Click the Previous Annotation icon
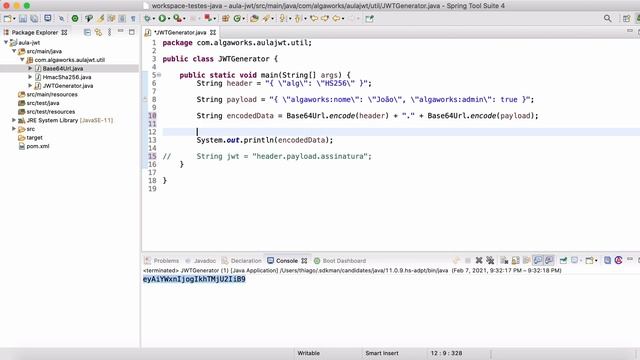 pos(298,18)
